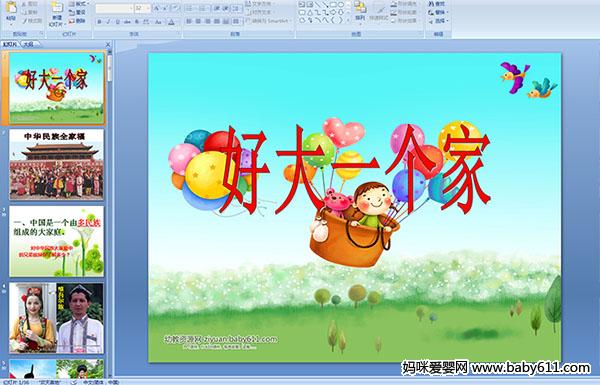600x385 pixels.
Task: Click the Arrange icon in the drawing group
Action: (x=360, y=8)
